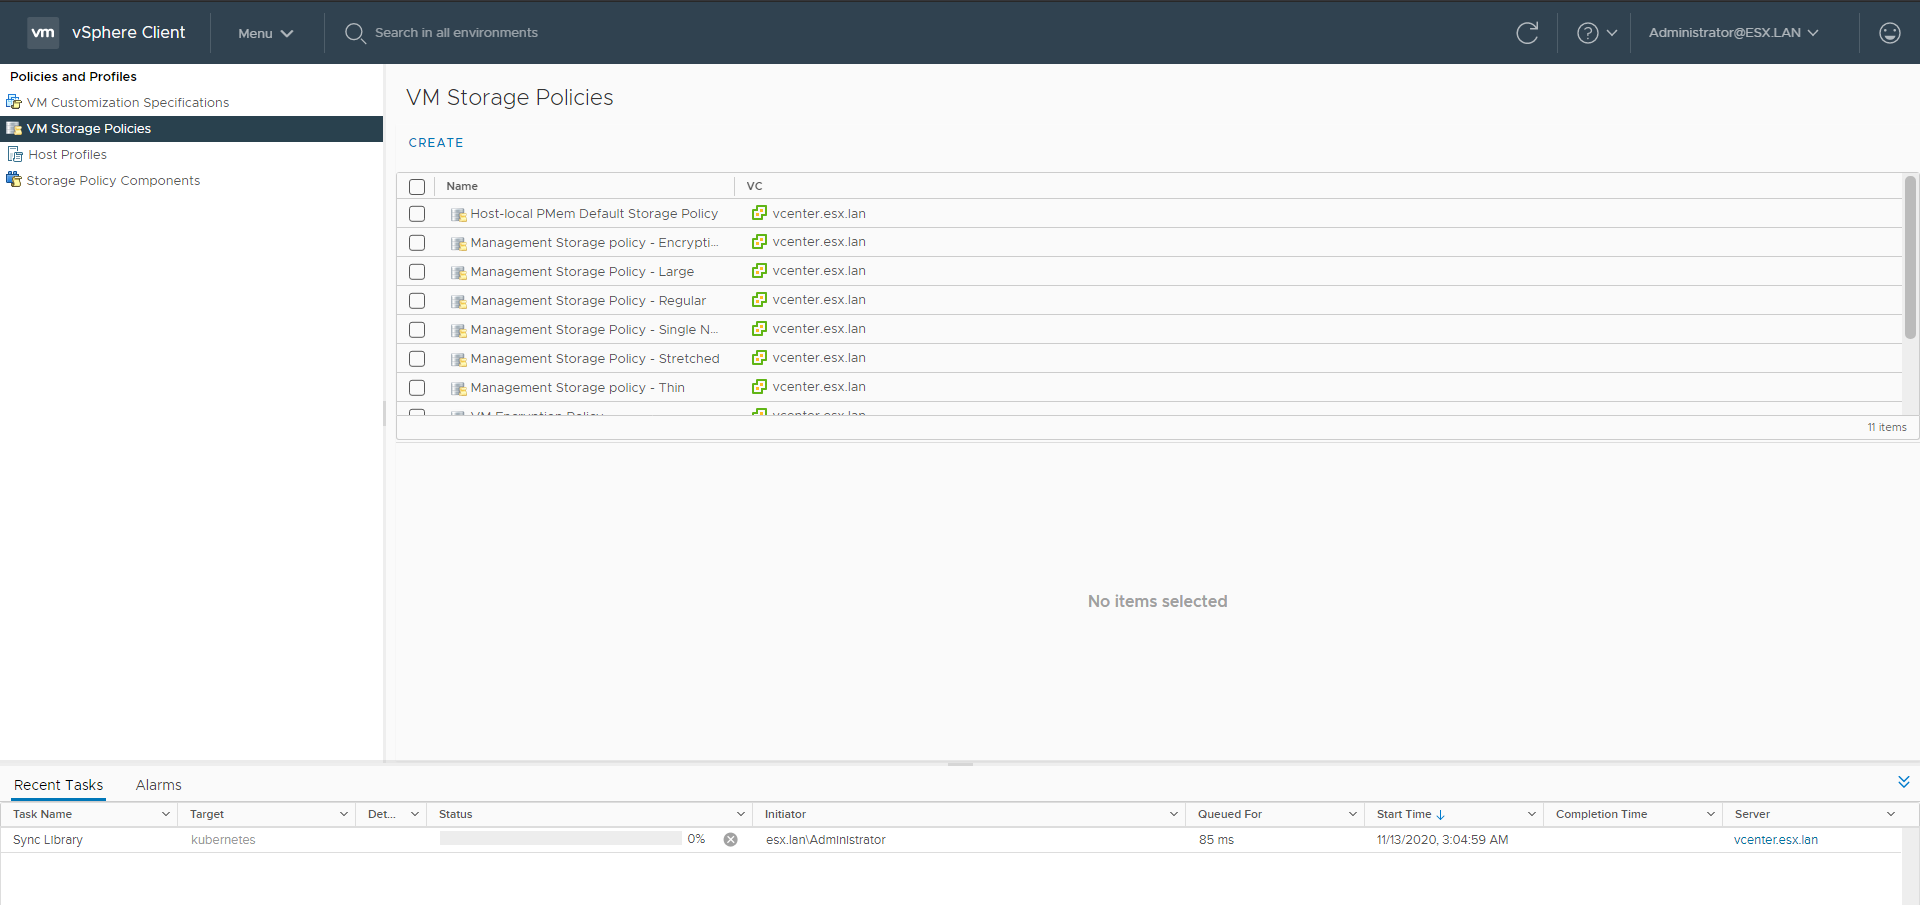Open the Menu dropdown
1920x905 pixels.
[265, 33]
